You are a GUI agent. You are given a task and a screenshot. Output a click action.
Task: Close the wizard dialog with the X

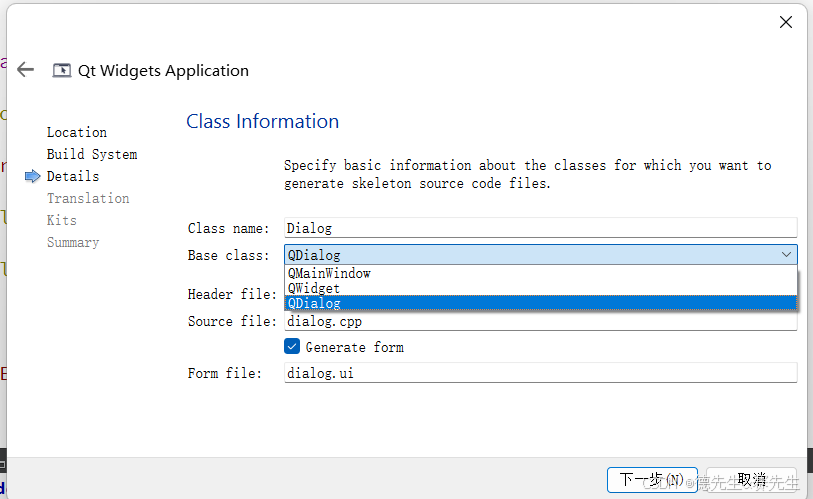pos(786,22)
